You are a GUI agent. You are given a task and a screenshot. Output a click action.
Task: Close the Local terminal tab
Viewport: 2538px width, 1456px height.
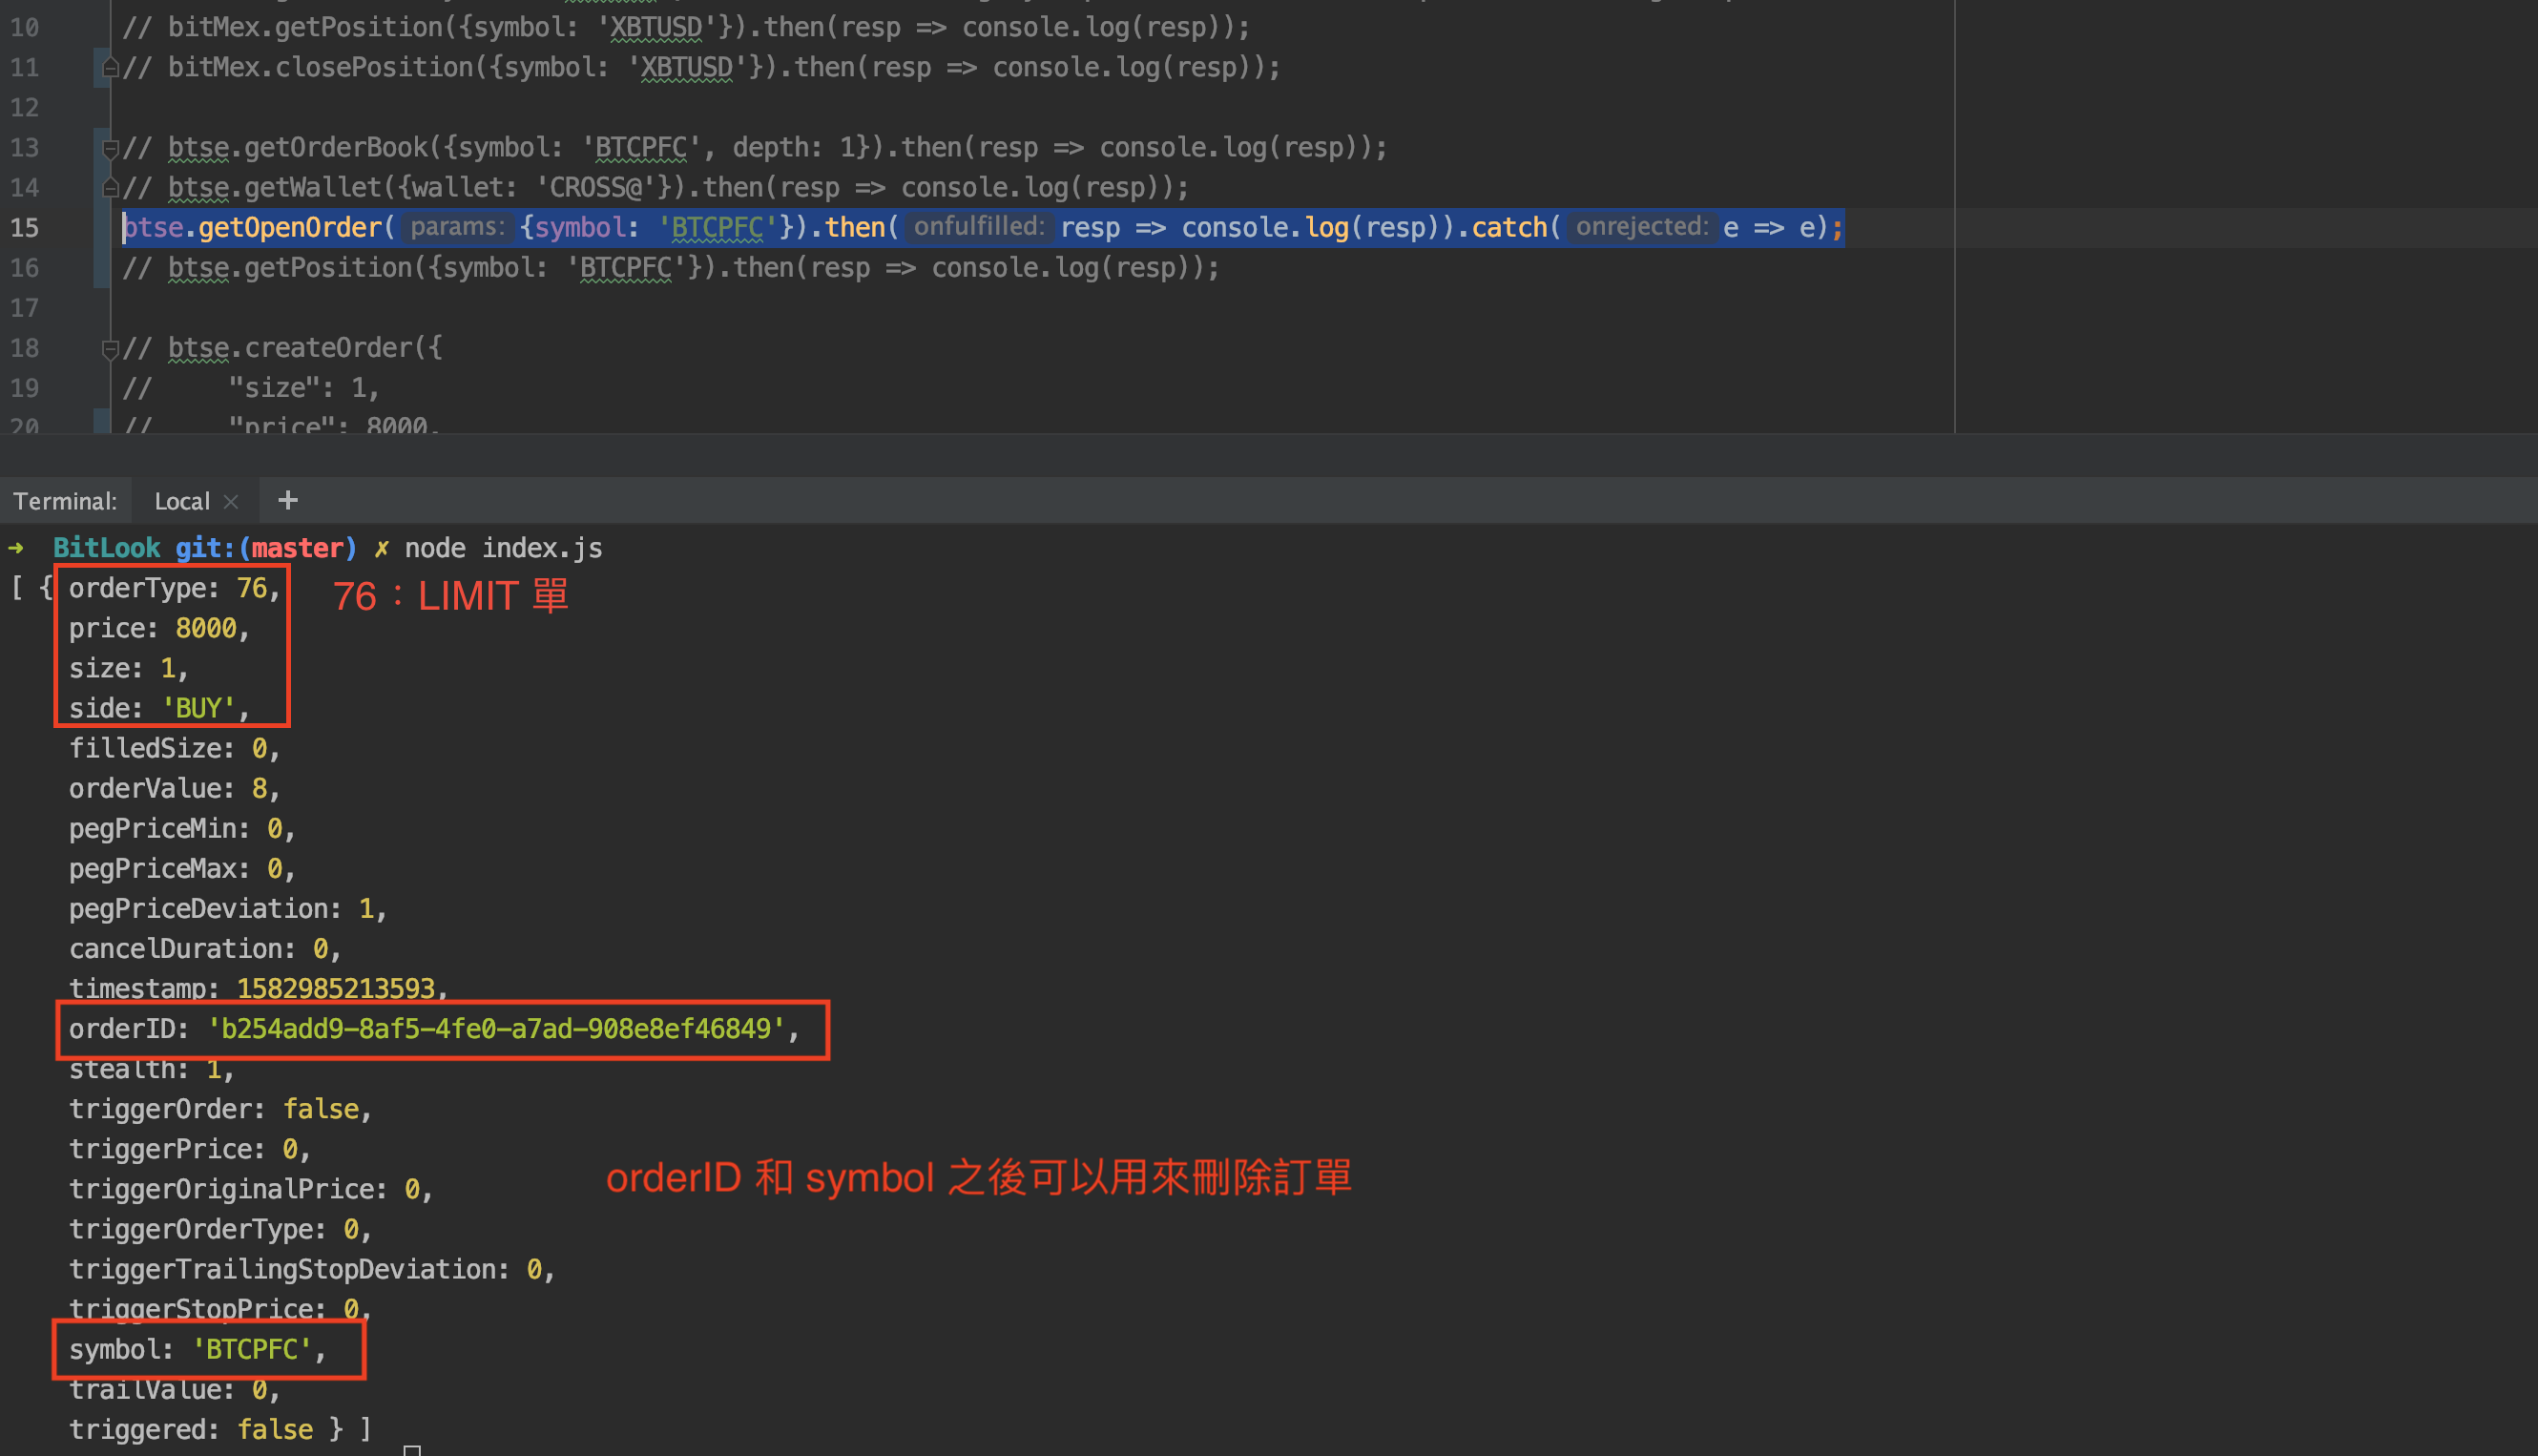[x=231, y=502]
